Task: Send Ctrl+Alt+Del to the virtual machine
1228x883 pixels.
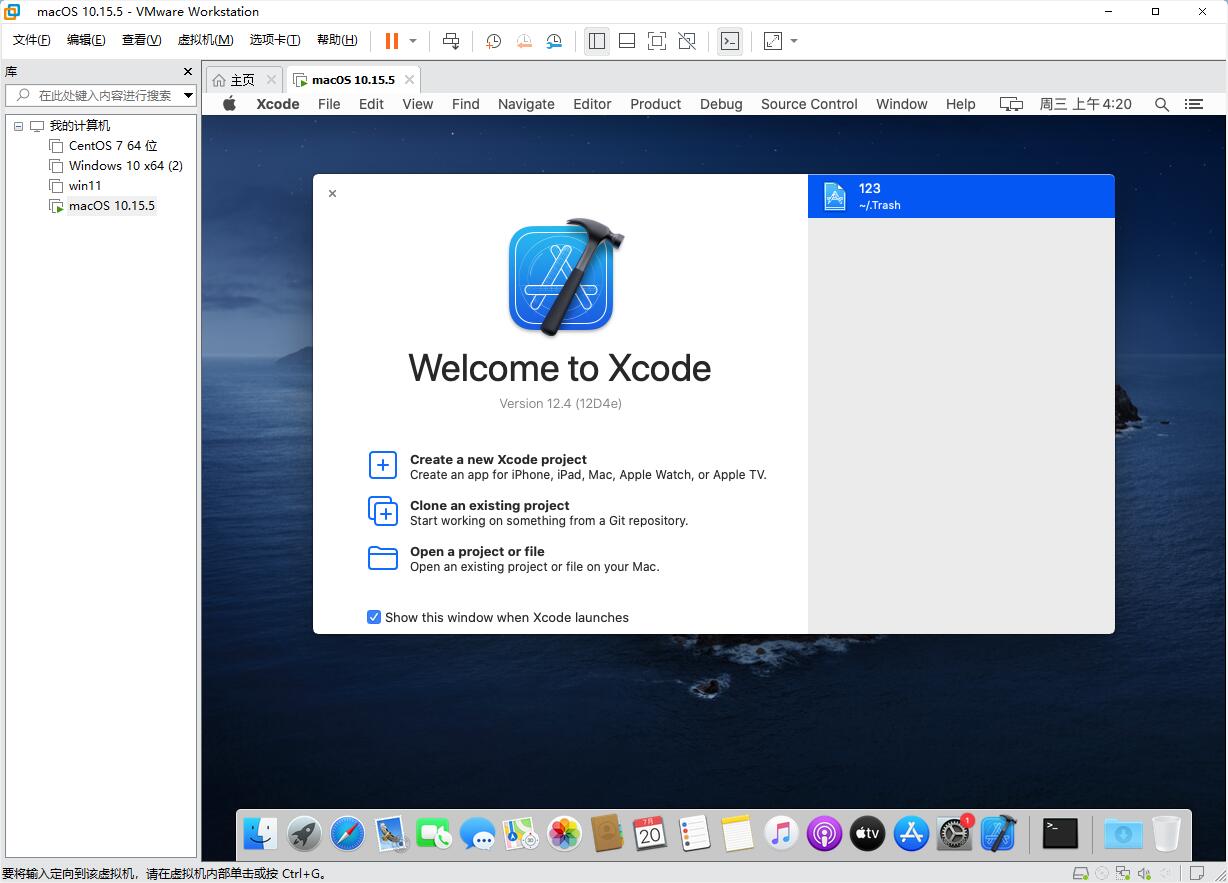Action: click(451, 41)
